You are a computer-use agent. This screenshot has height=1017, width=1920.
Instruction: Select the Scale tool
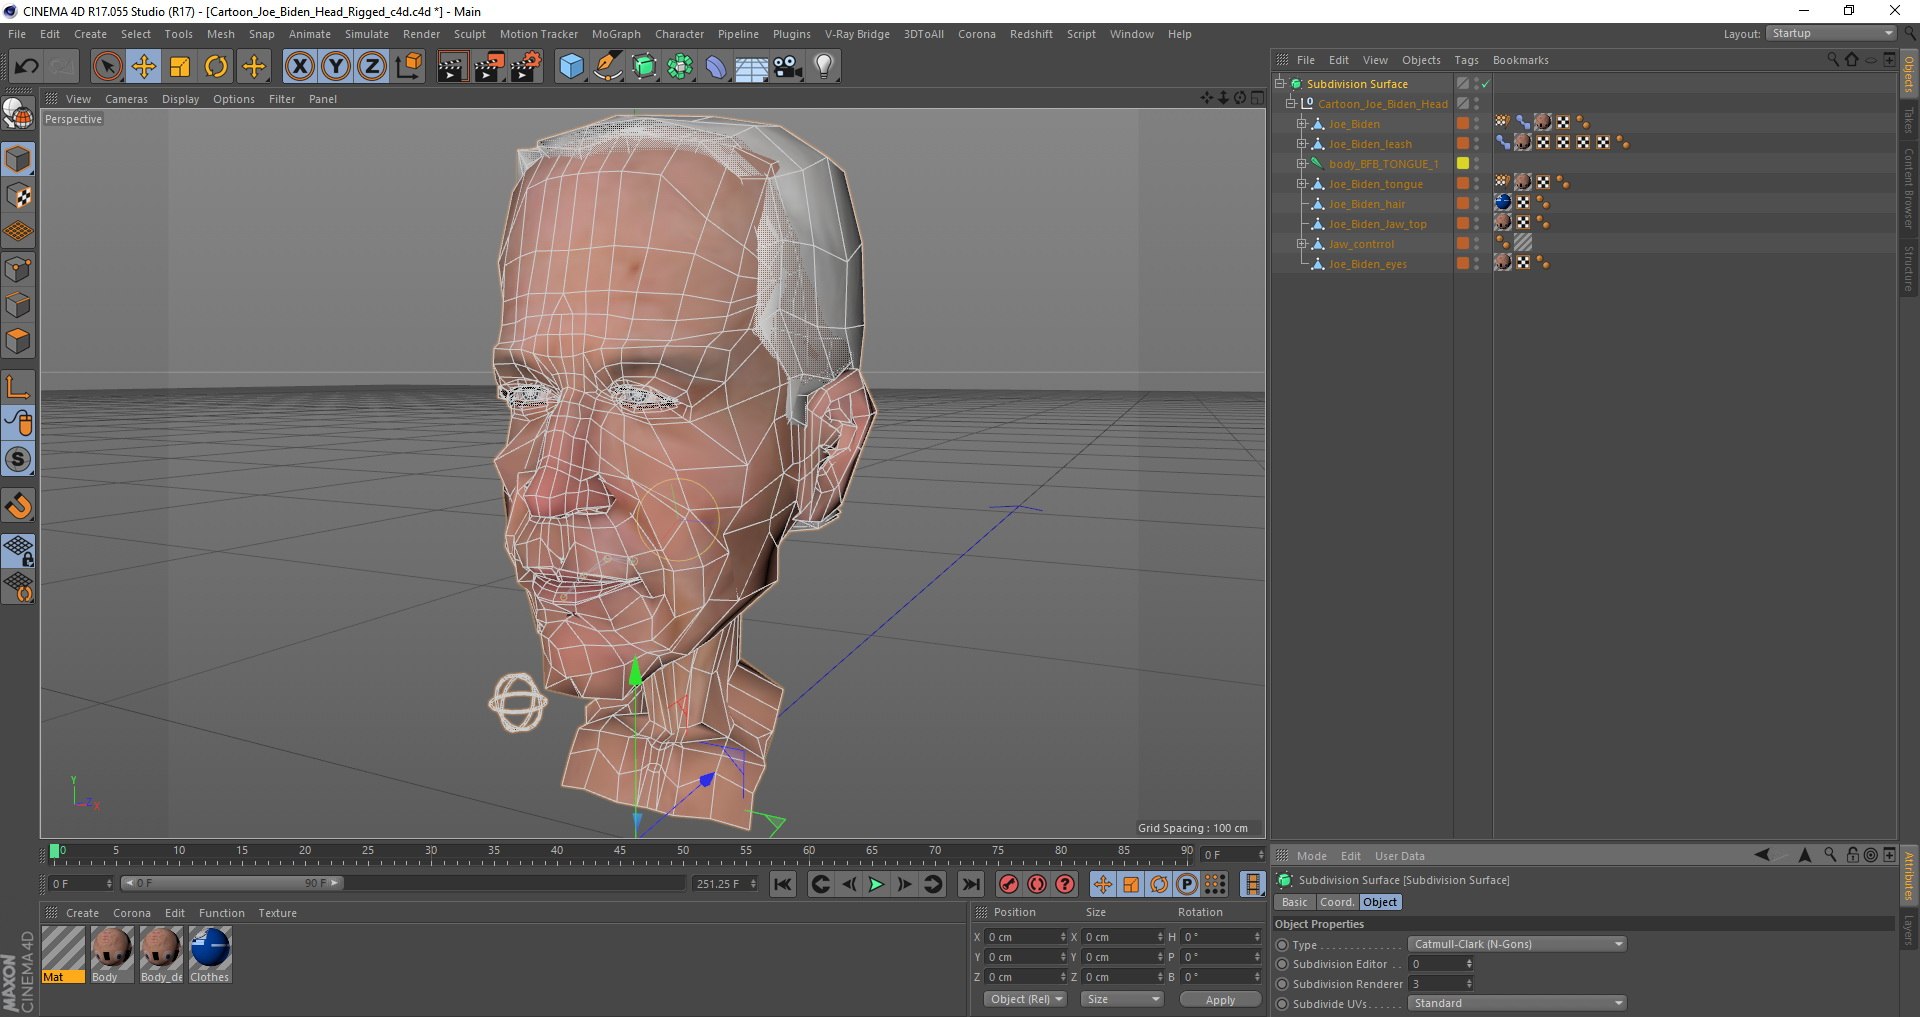click(x=180, y=67)
